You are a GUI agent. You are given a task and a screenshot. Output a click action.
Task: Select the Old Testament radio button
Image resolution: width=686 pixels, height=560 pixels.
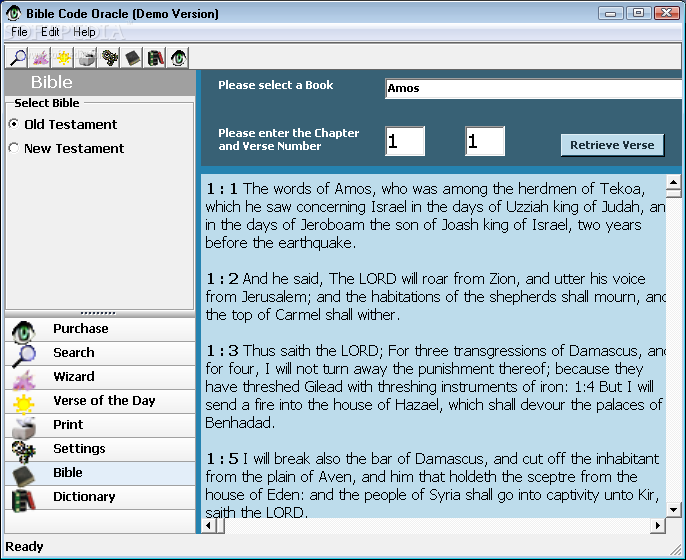tap(14, 124)
